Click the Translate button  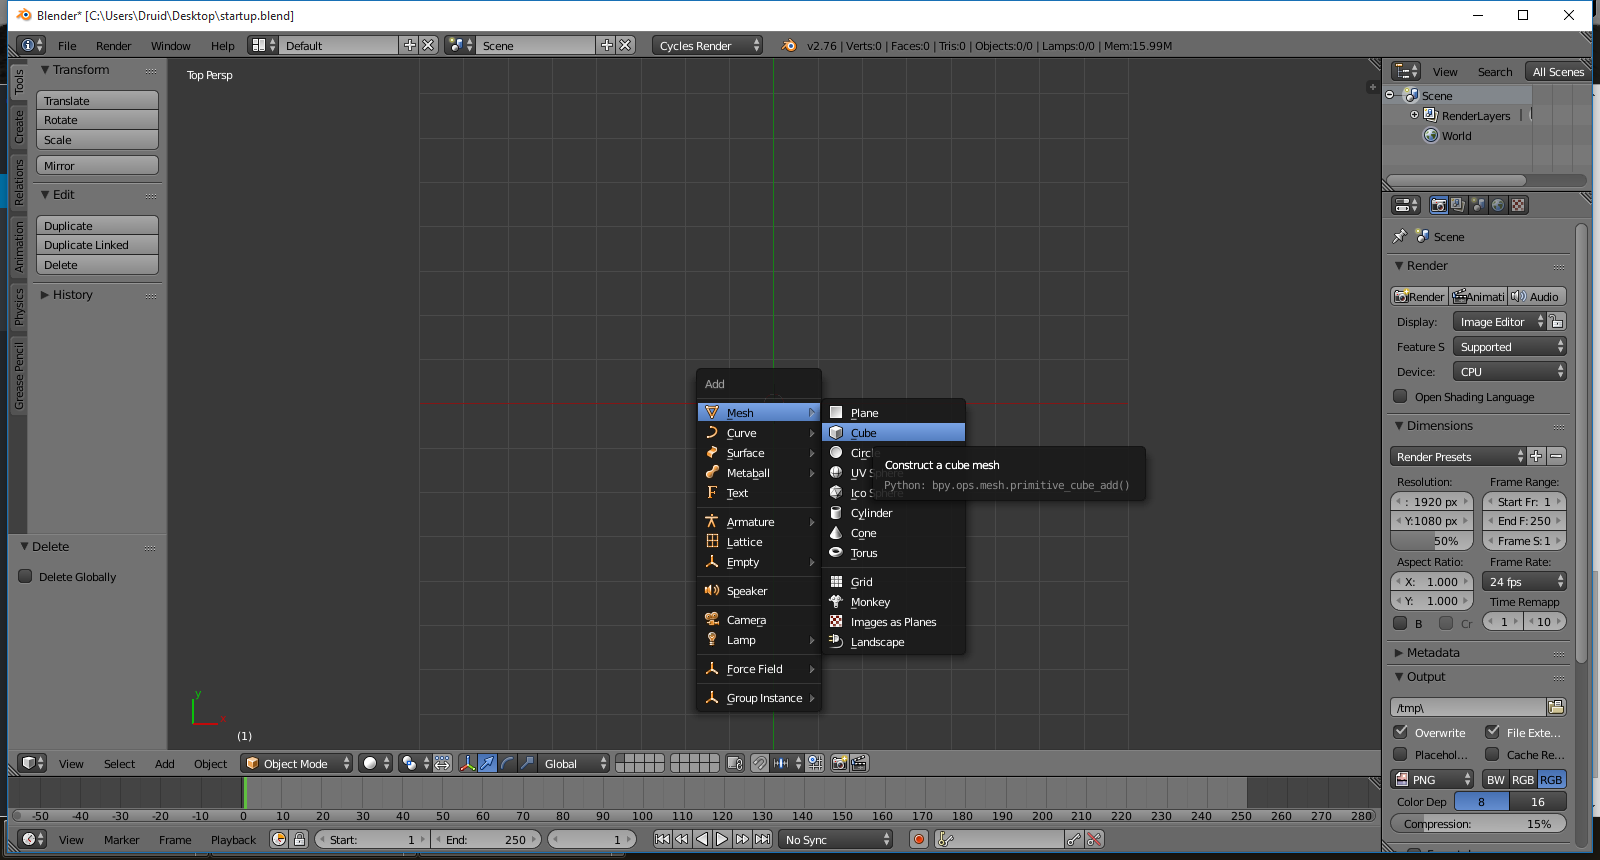click(x=97, y=101)
